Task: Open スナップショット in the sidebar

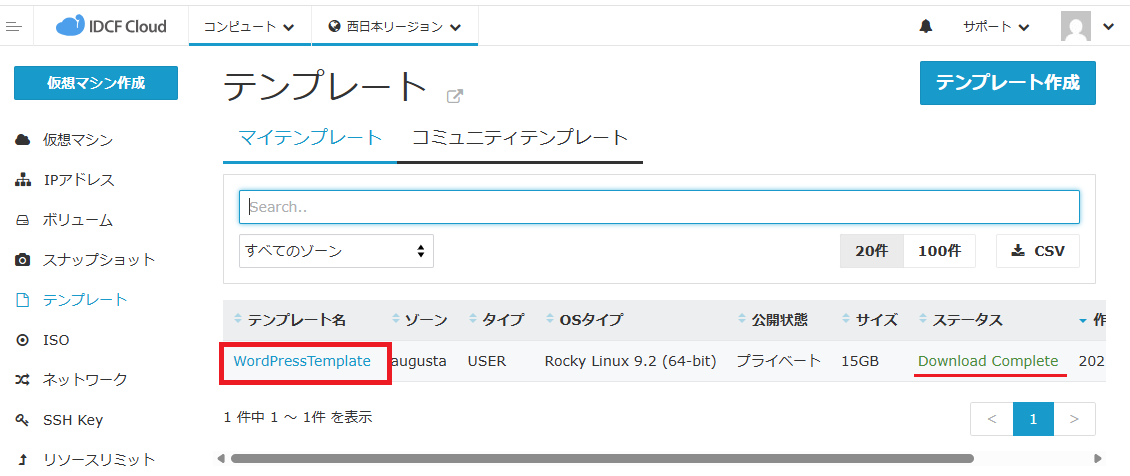Action: coord(98,260)
